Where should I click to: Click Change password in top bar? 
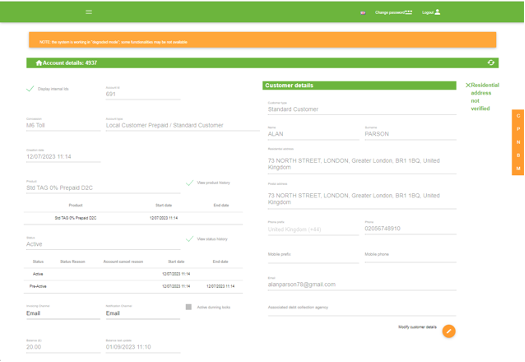393,12
